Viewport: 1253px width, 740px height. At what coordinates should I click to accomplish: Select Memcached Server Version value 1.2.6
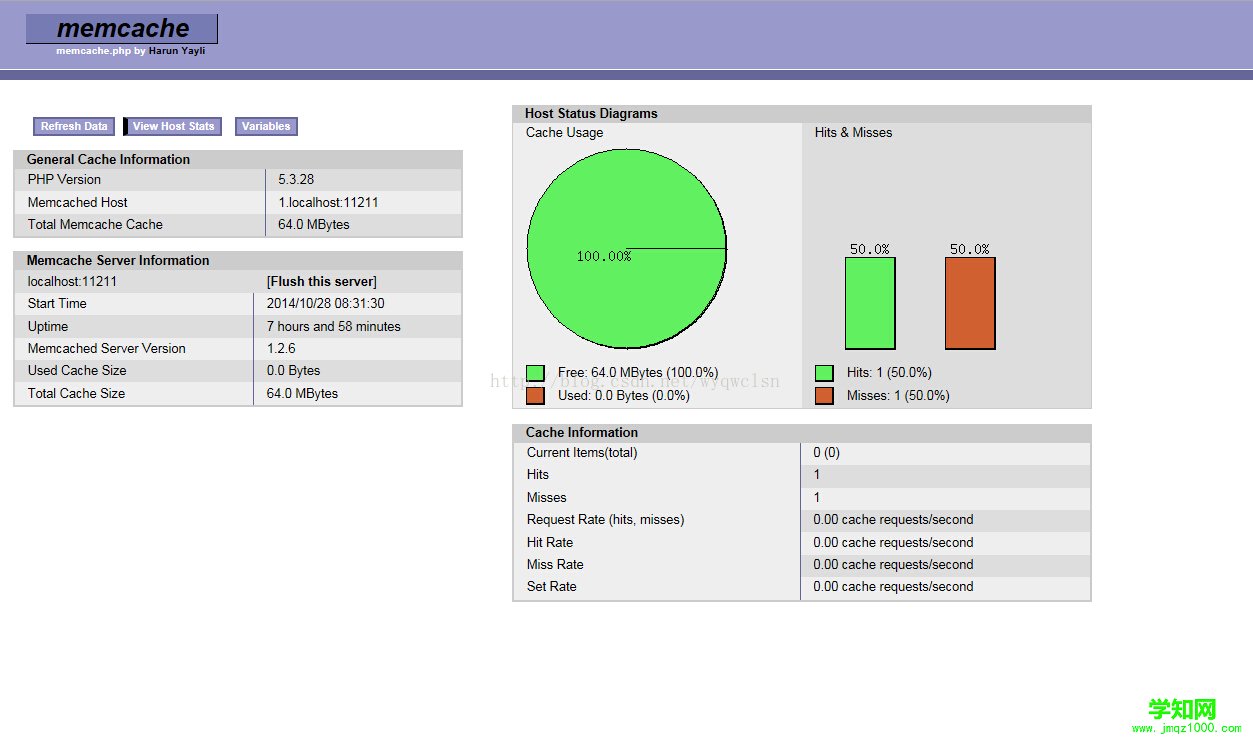coord(281,349)
